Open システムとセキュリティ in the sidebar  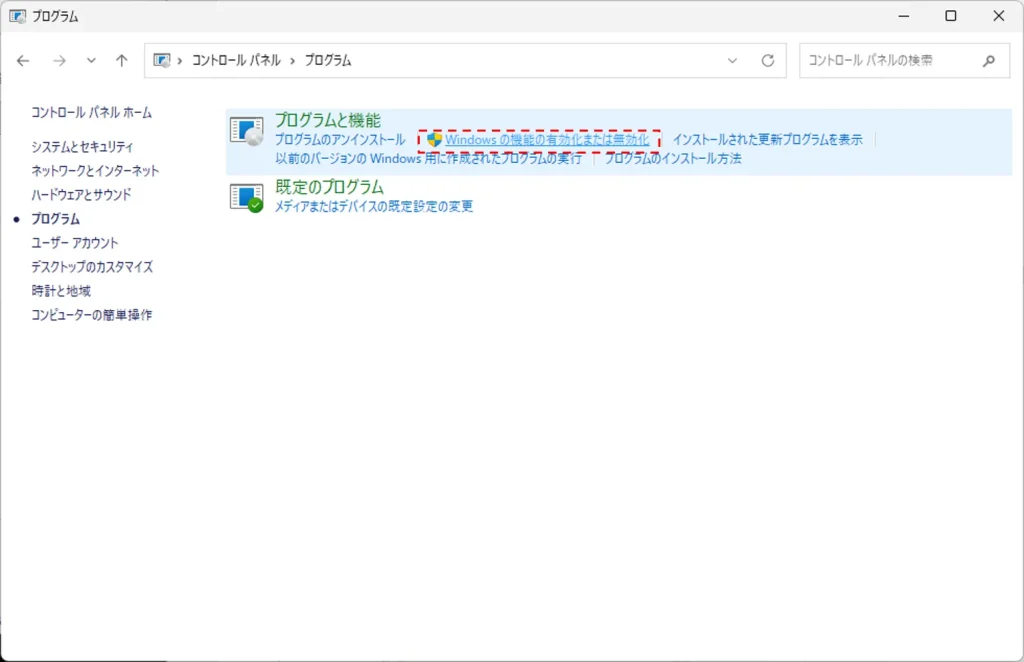(81, 147)
